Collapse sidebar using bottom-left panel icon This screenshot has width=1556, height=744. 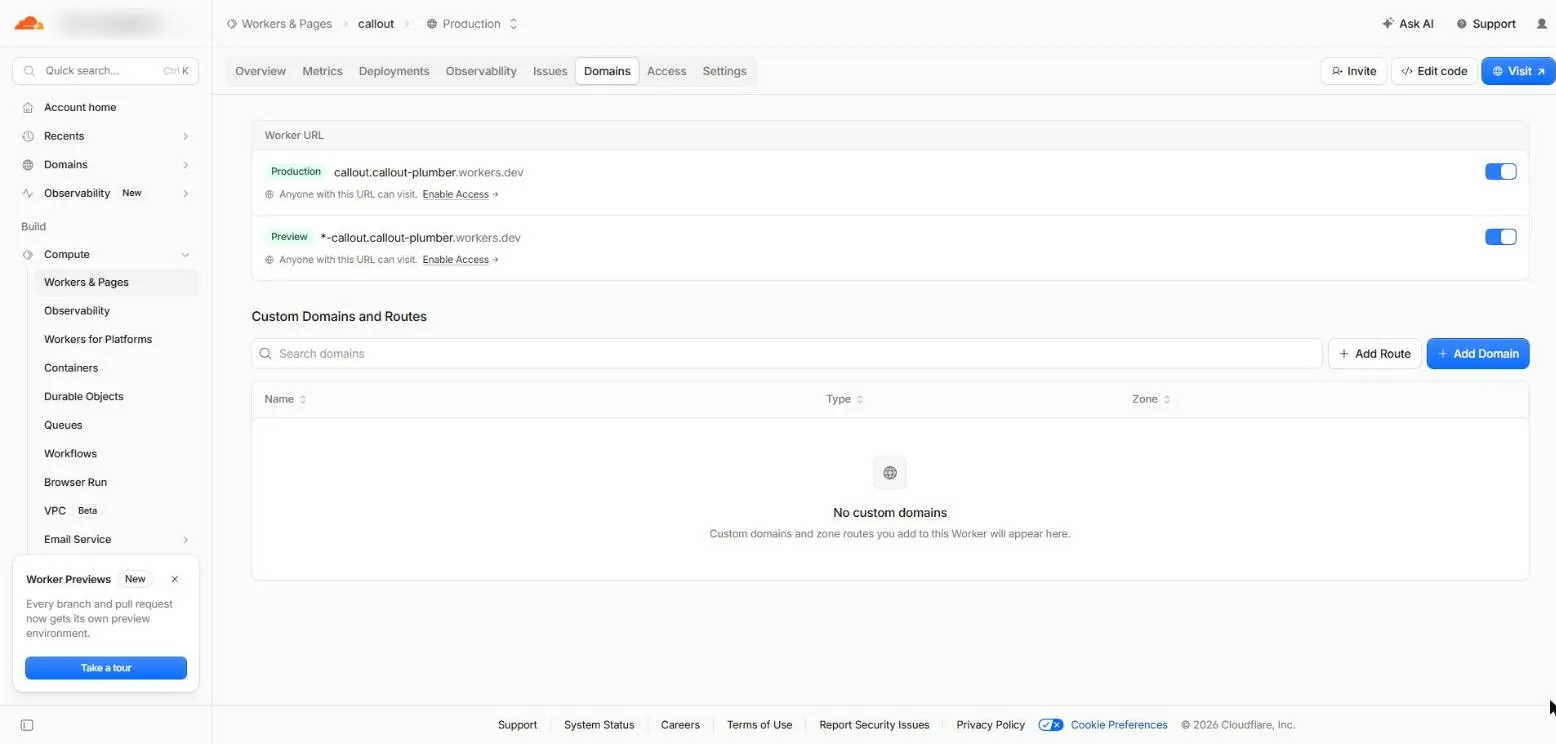pos(27,725)
